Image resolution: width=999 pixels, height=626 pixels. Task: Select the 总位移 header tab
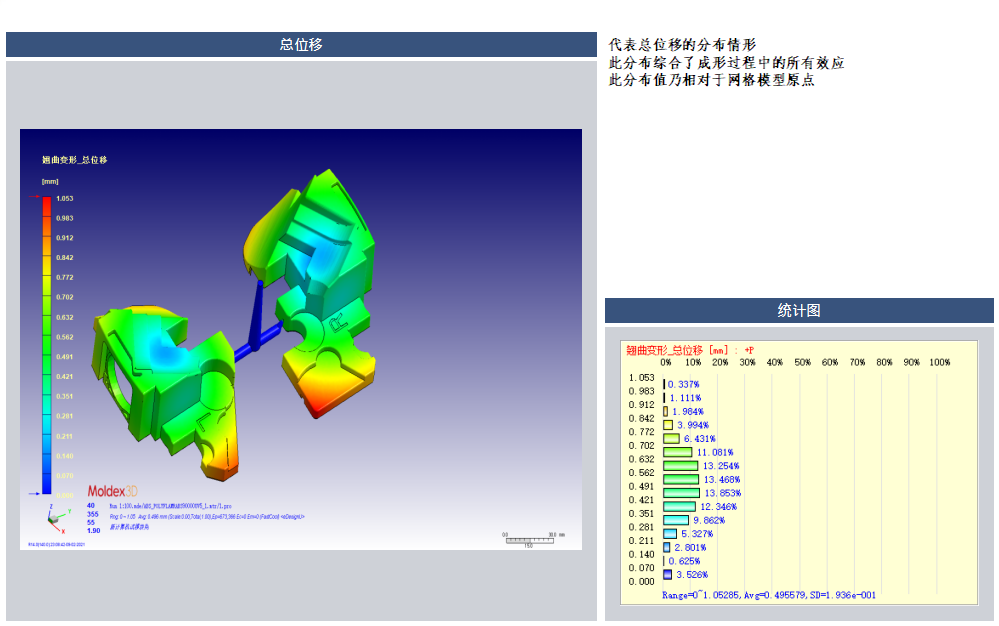(301, 45)
